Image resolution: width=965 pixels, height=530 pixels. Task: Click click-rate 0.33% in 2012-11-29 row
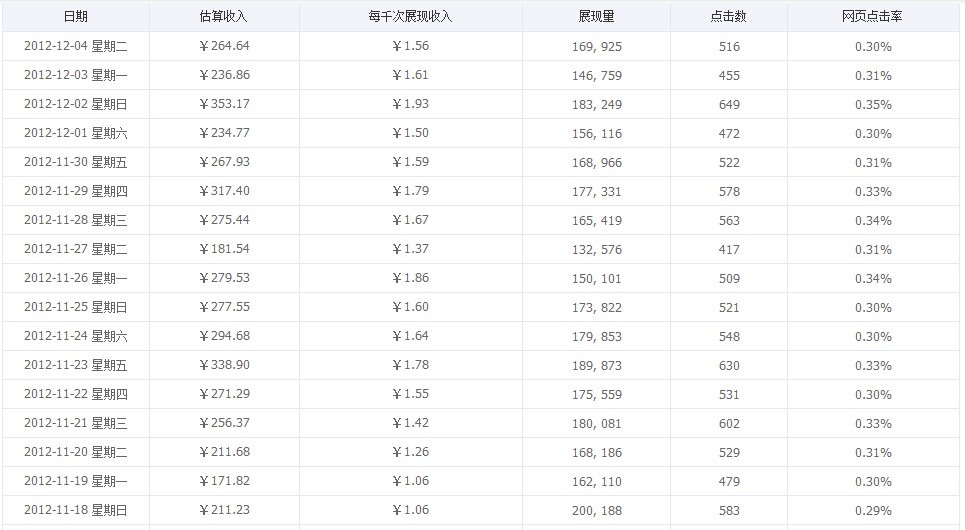(873, 191)
